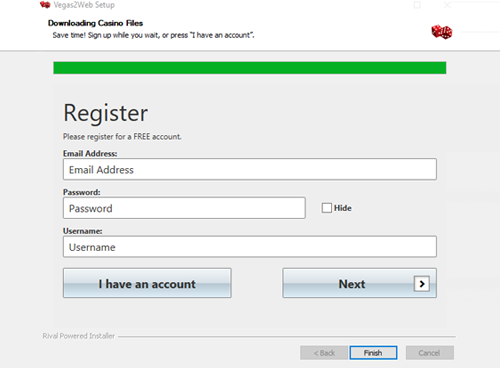Click the Rival Powered Installer label

pos(79,336)
